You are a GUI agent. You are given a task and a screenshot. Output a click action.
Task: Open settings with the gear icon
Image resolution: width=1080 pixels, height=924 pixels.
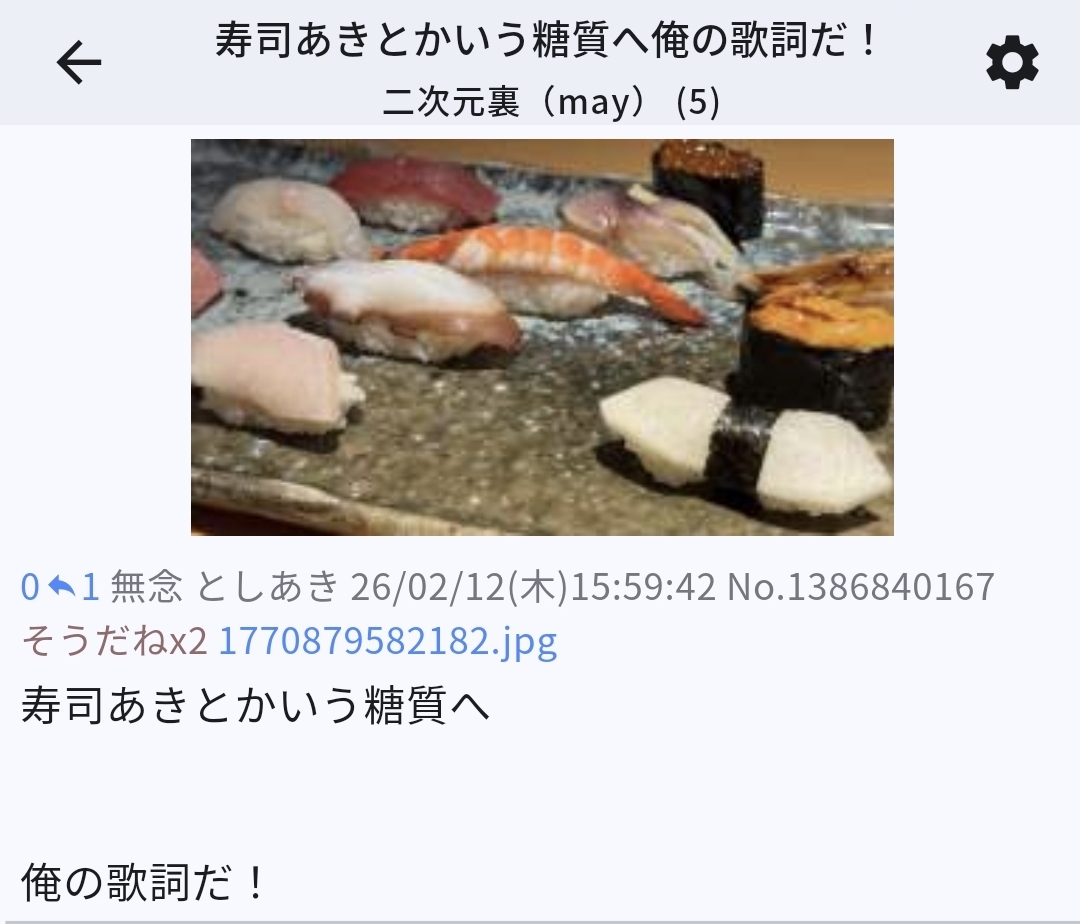1012,63
